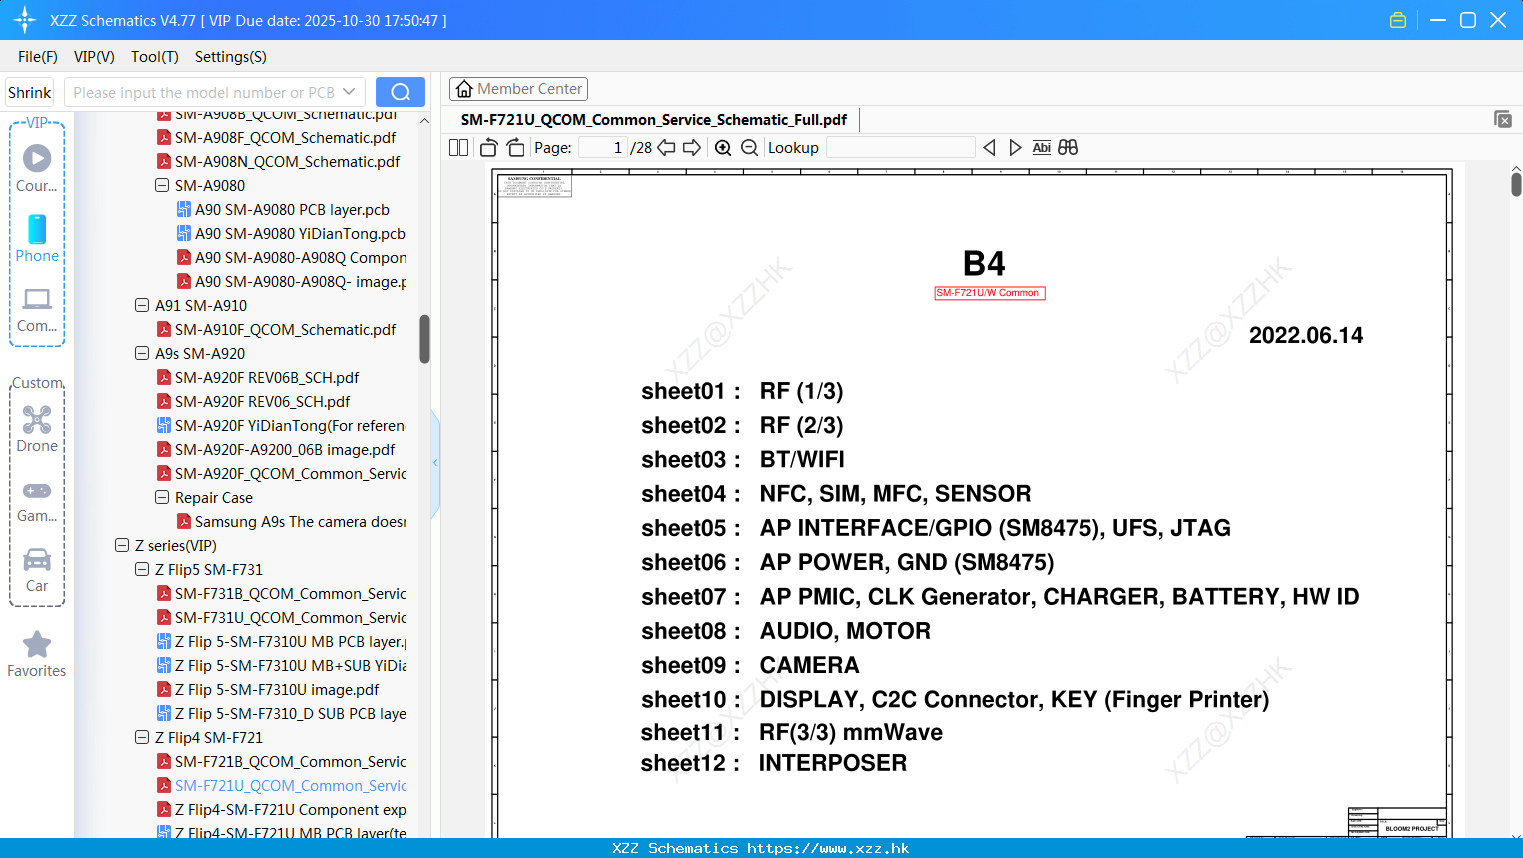
Task: Select the Phone category
Action: coord(37,238)
